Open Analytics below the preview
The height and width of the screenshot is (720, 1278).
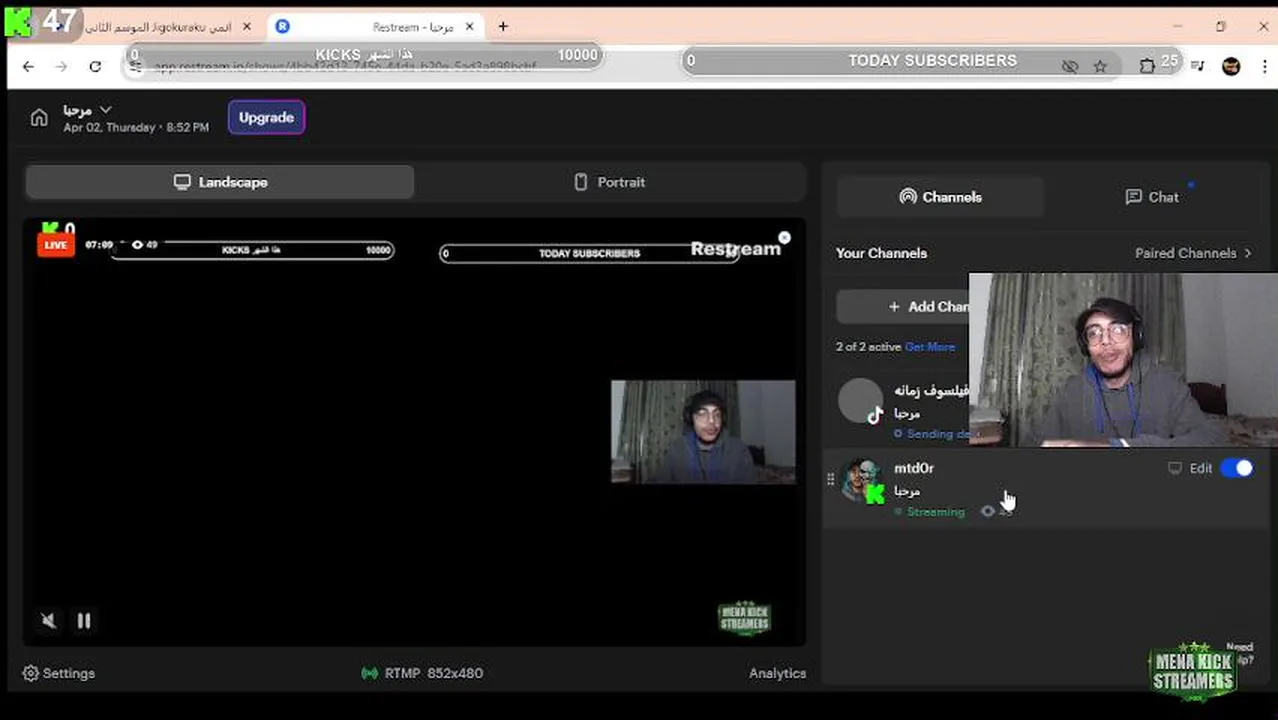click(777, 673)
